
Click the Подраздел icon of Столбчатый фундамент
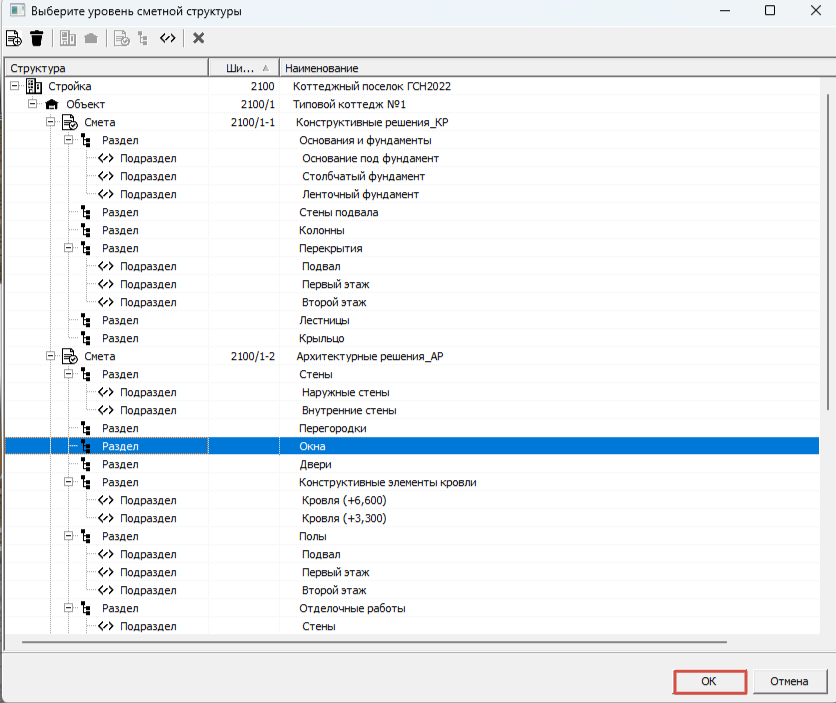tap(106, 176)
